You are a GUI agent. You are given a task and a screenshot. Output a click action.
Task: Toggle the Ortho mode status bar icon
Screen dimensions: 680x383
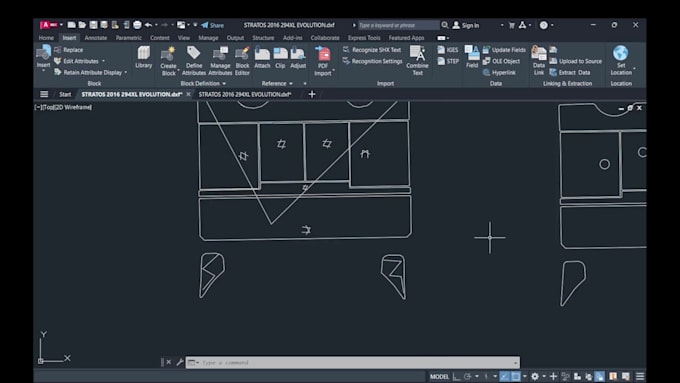[456, 376]
